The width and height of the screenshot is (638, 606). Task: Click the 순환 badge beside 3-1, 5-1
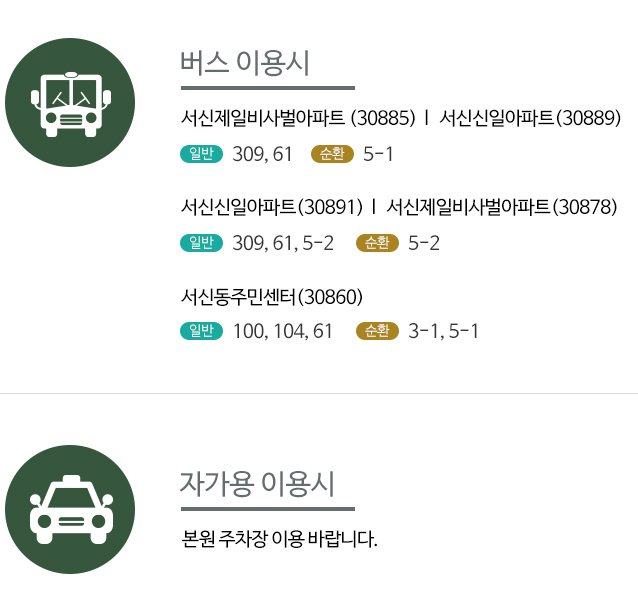(377, 331)
